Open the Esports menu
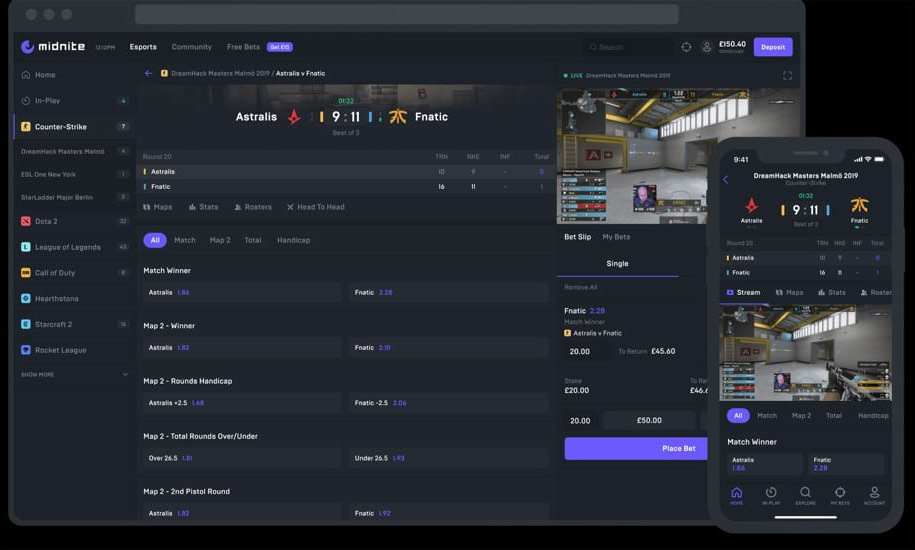Image resolution: width=915 pixels, height=550 pixels. click(143, 47)
